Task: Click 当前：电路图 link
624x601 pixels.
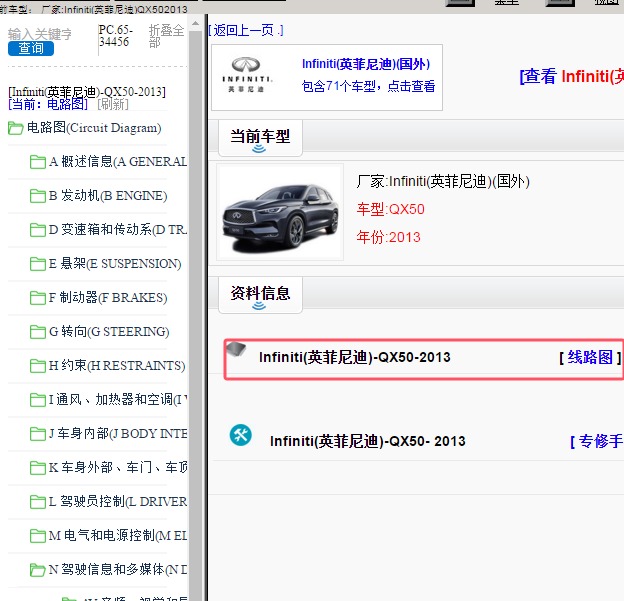Action: click(48, 104)
